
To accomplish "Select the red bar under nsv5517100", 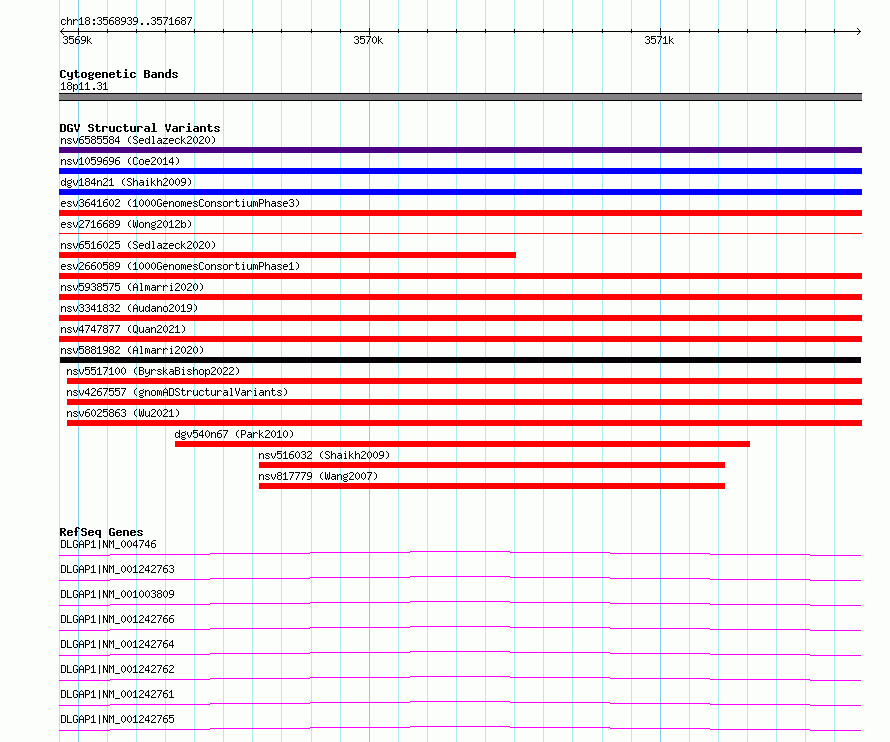I will coord(464,381).
